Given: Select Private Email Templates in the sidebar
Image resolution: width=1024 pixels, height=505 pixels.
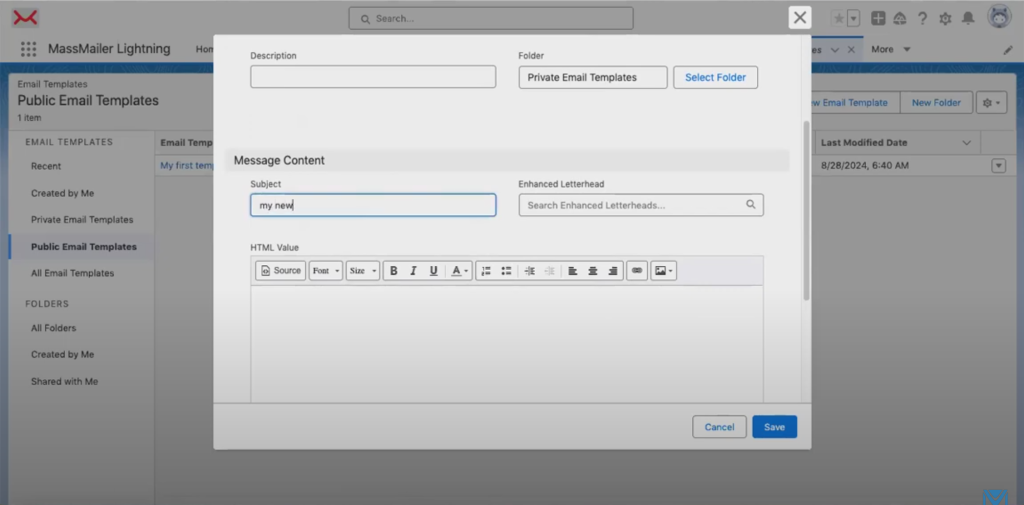Looking at the screenshot, I should (82, 220).
